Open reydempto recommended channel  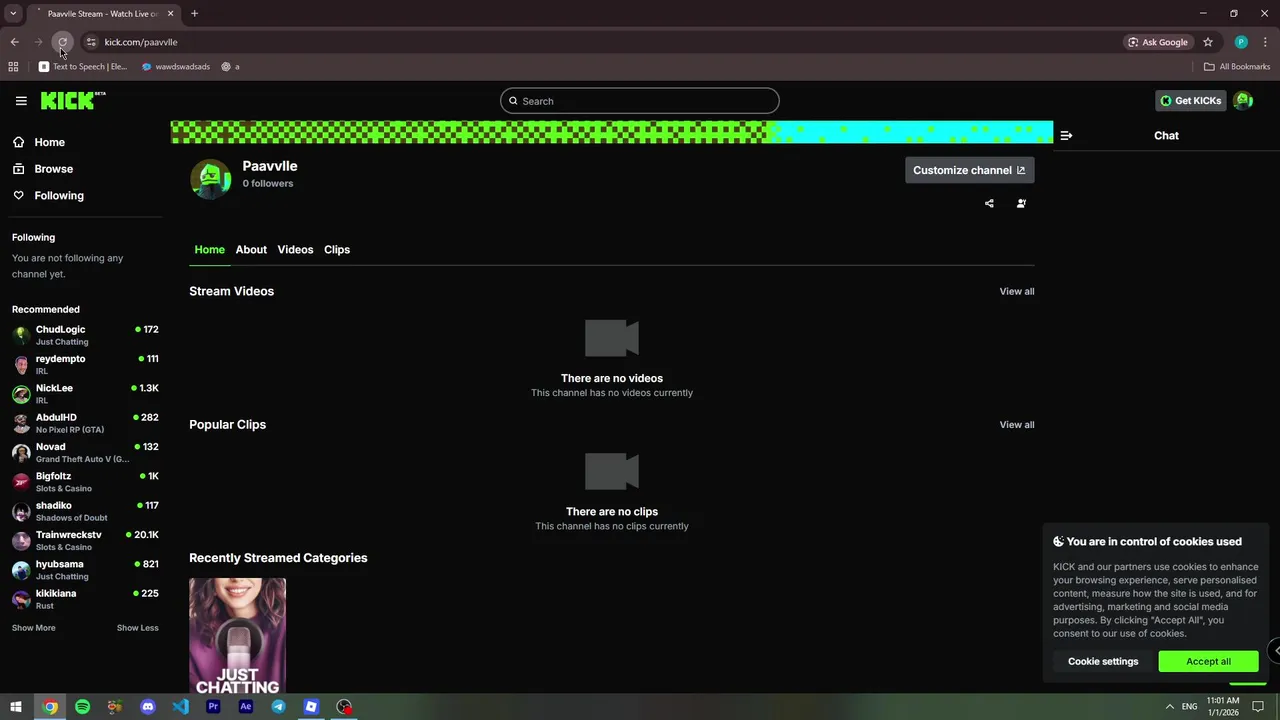tap(85, 364)
